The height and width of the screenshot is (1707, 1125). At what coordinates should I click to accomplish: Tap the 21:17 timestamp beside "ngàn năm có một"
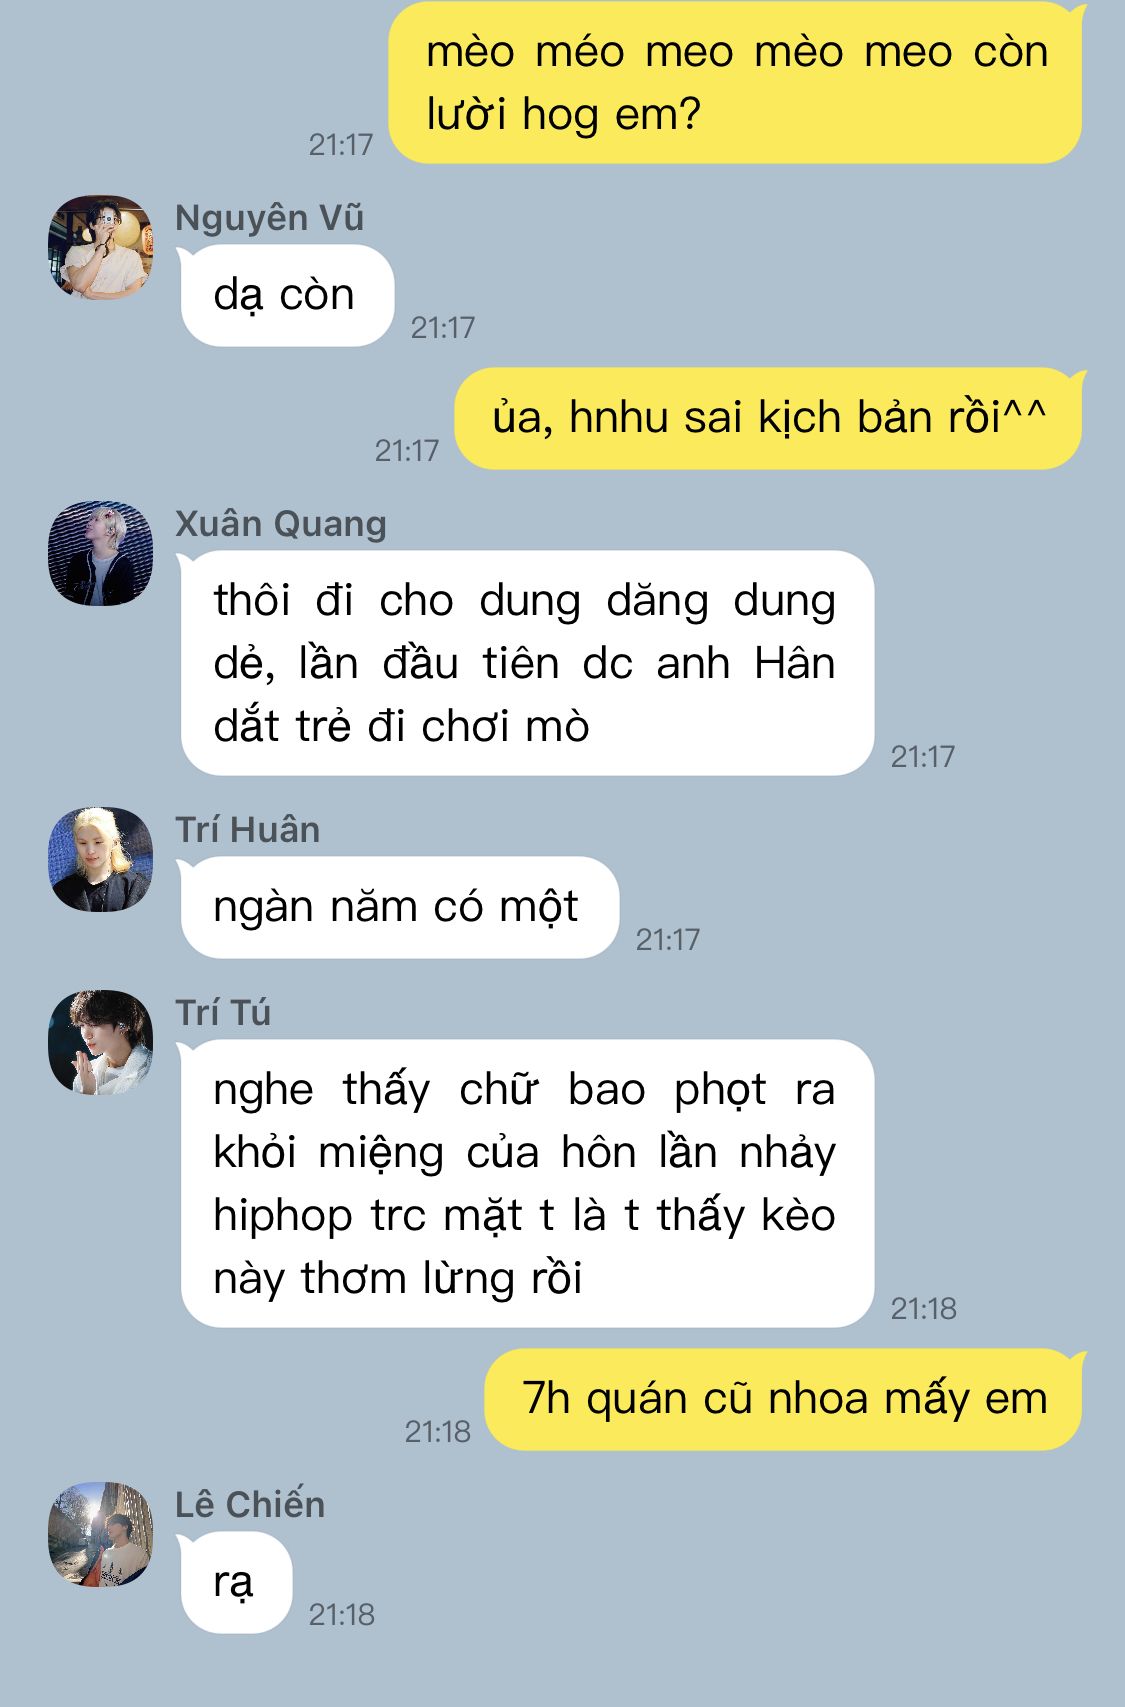tap(668, 939)
